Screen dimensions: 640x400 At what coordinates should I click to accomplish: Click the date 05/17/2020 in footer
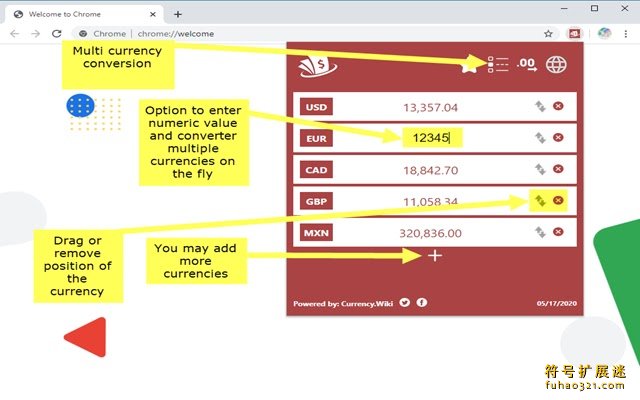click(x=557, y=303)
